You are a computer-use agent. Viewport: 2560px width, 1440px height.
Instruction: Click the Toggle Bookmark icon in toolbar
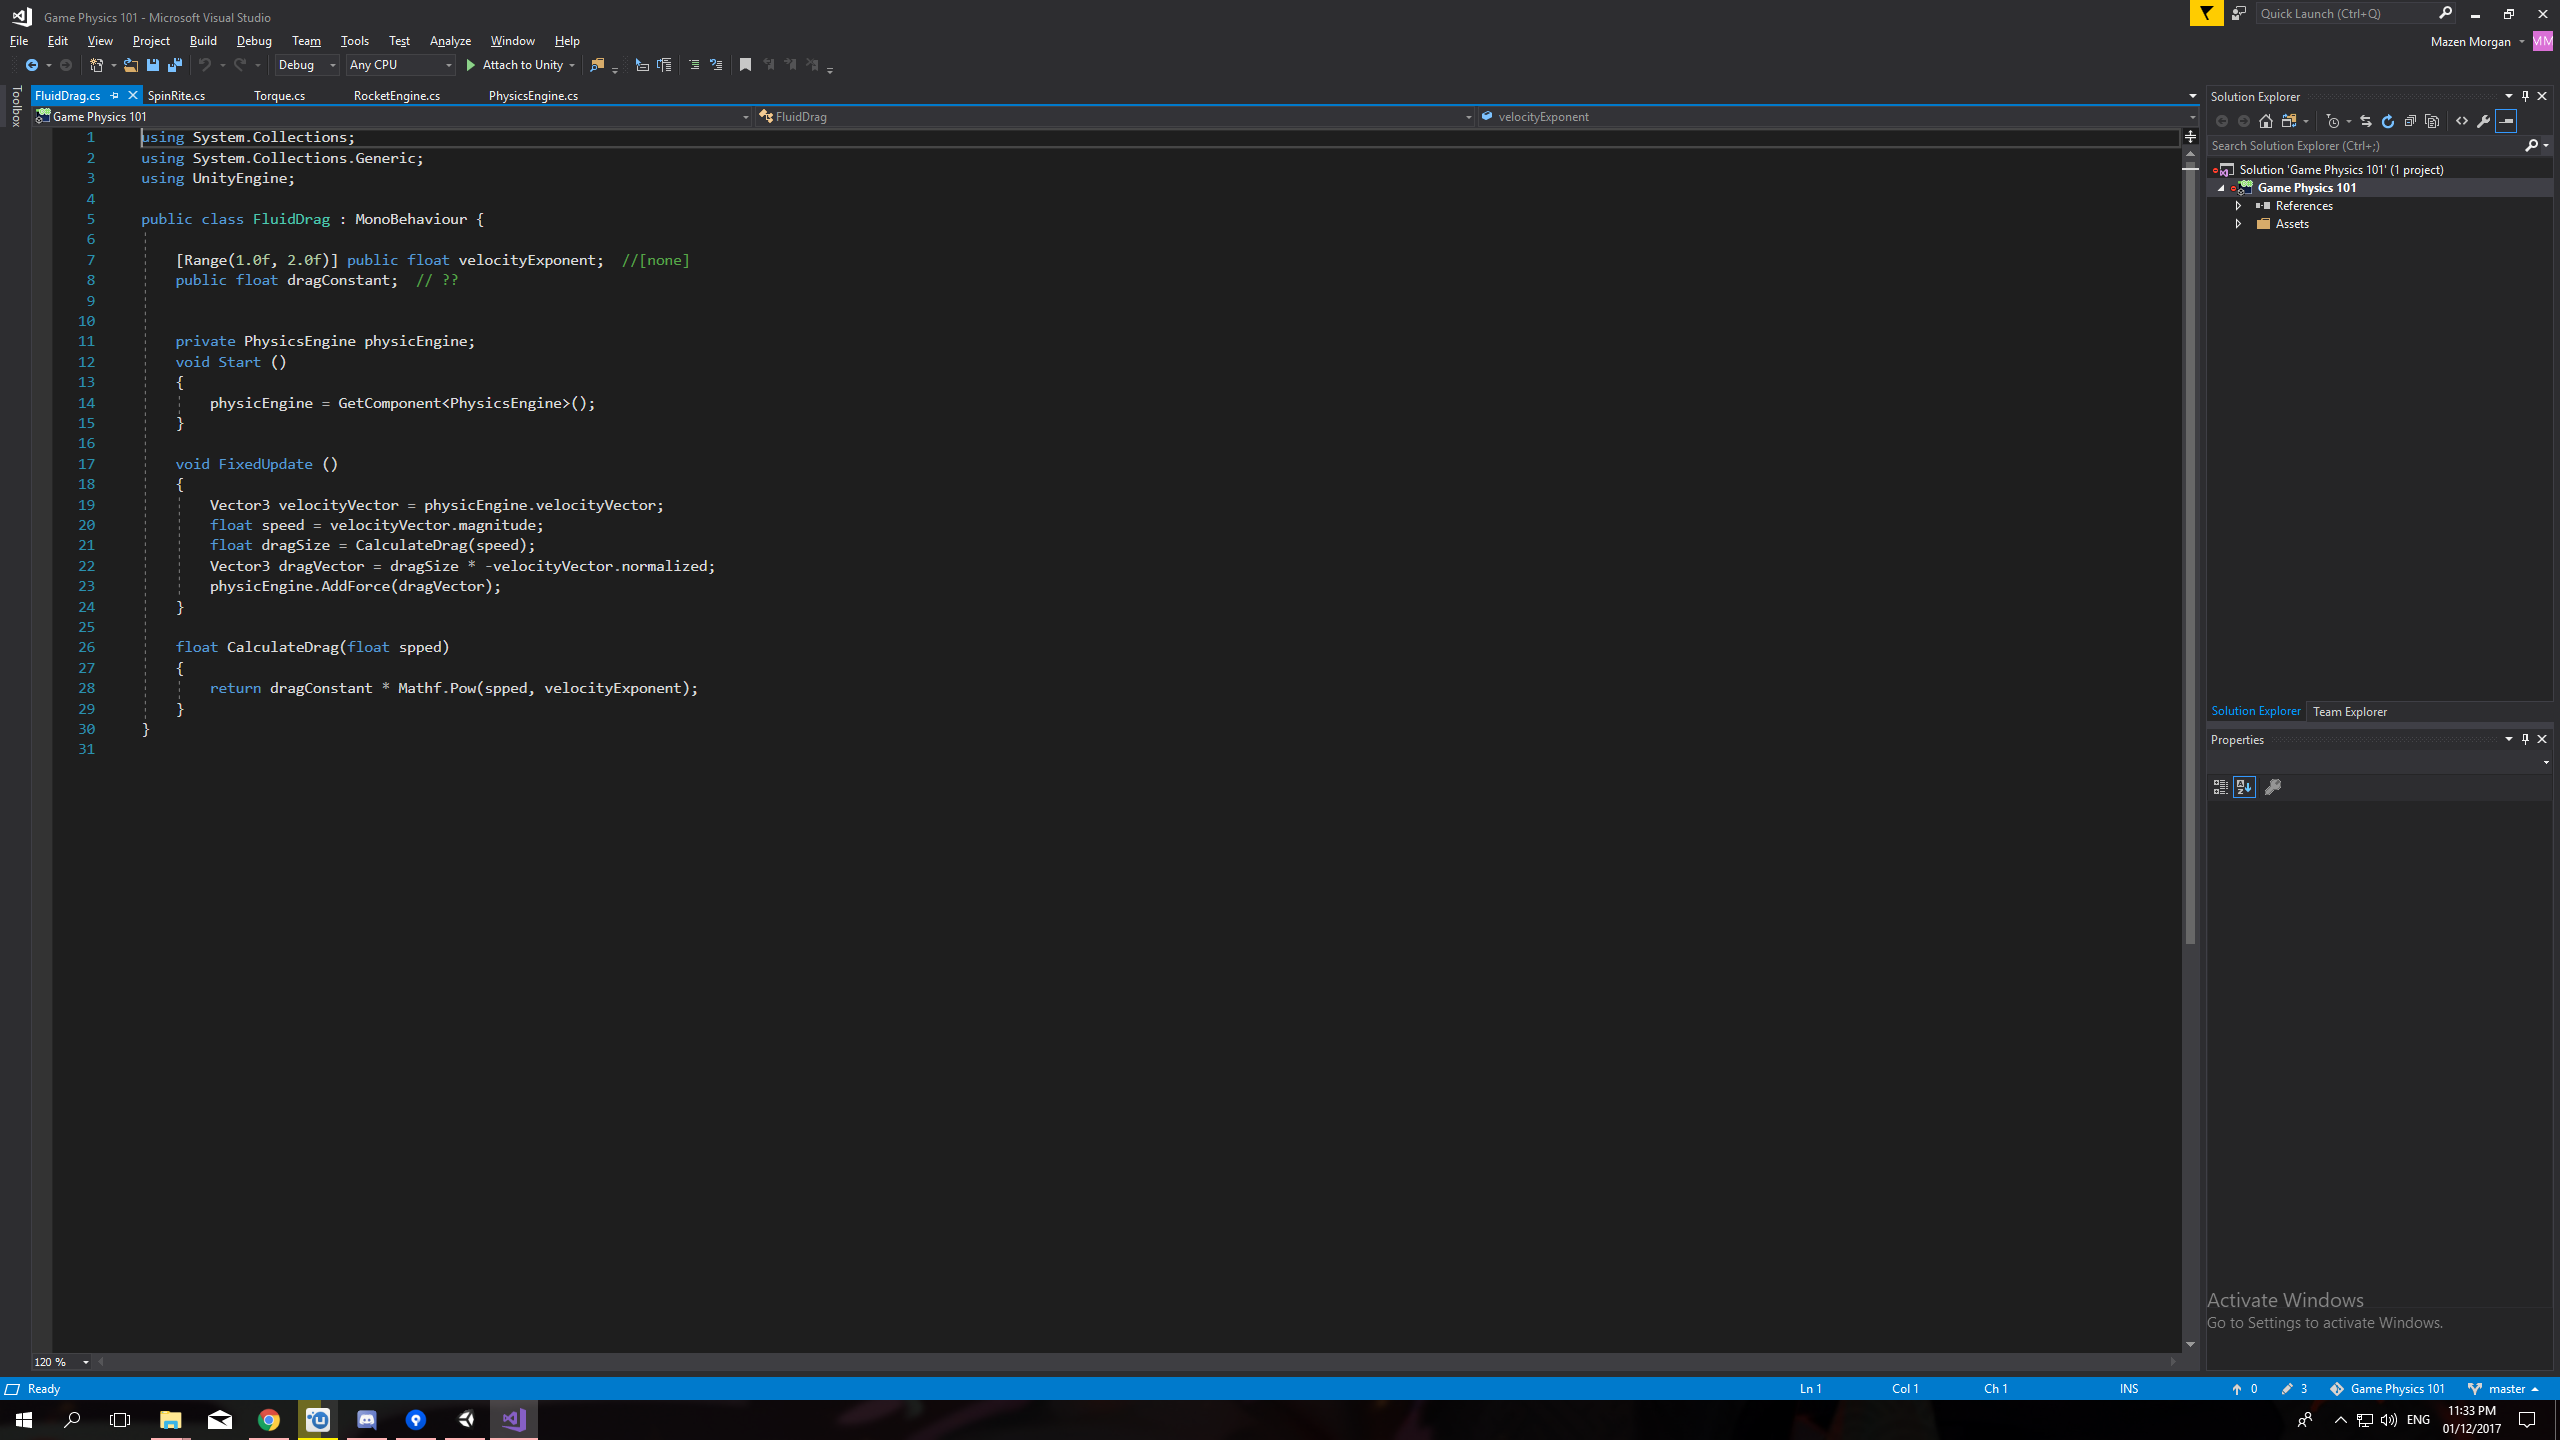click(x=745, y=65)
